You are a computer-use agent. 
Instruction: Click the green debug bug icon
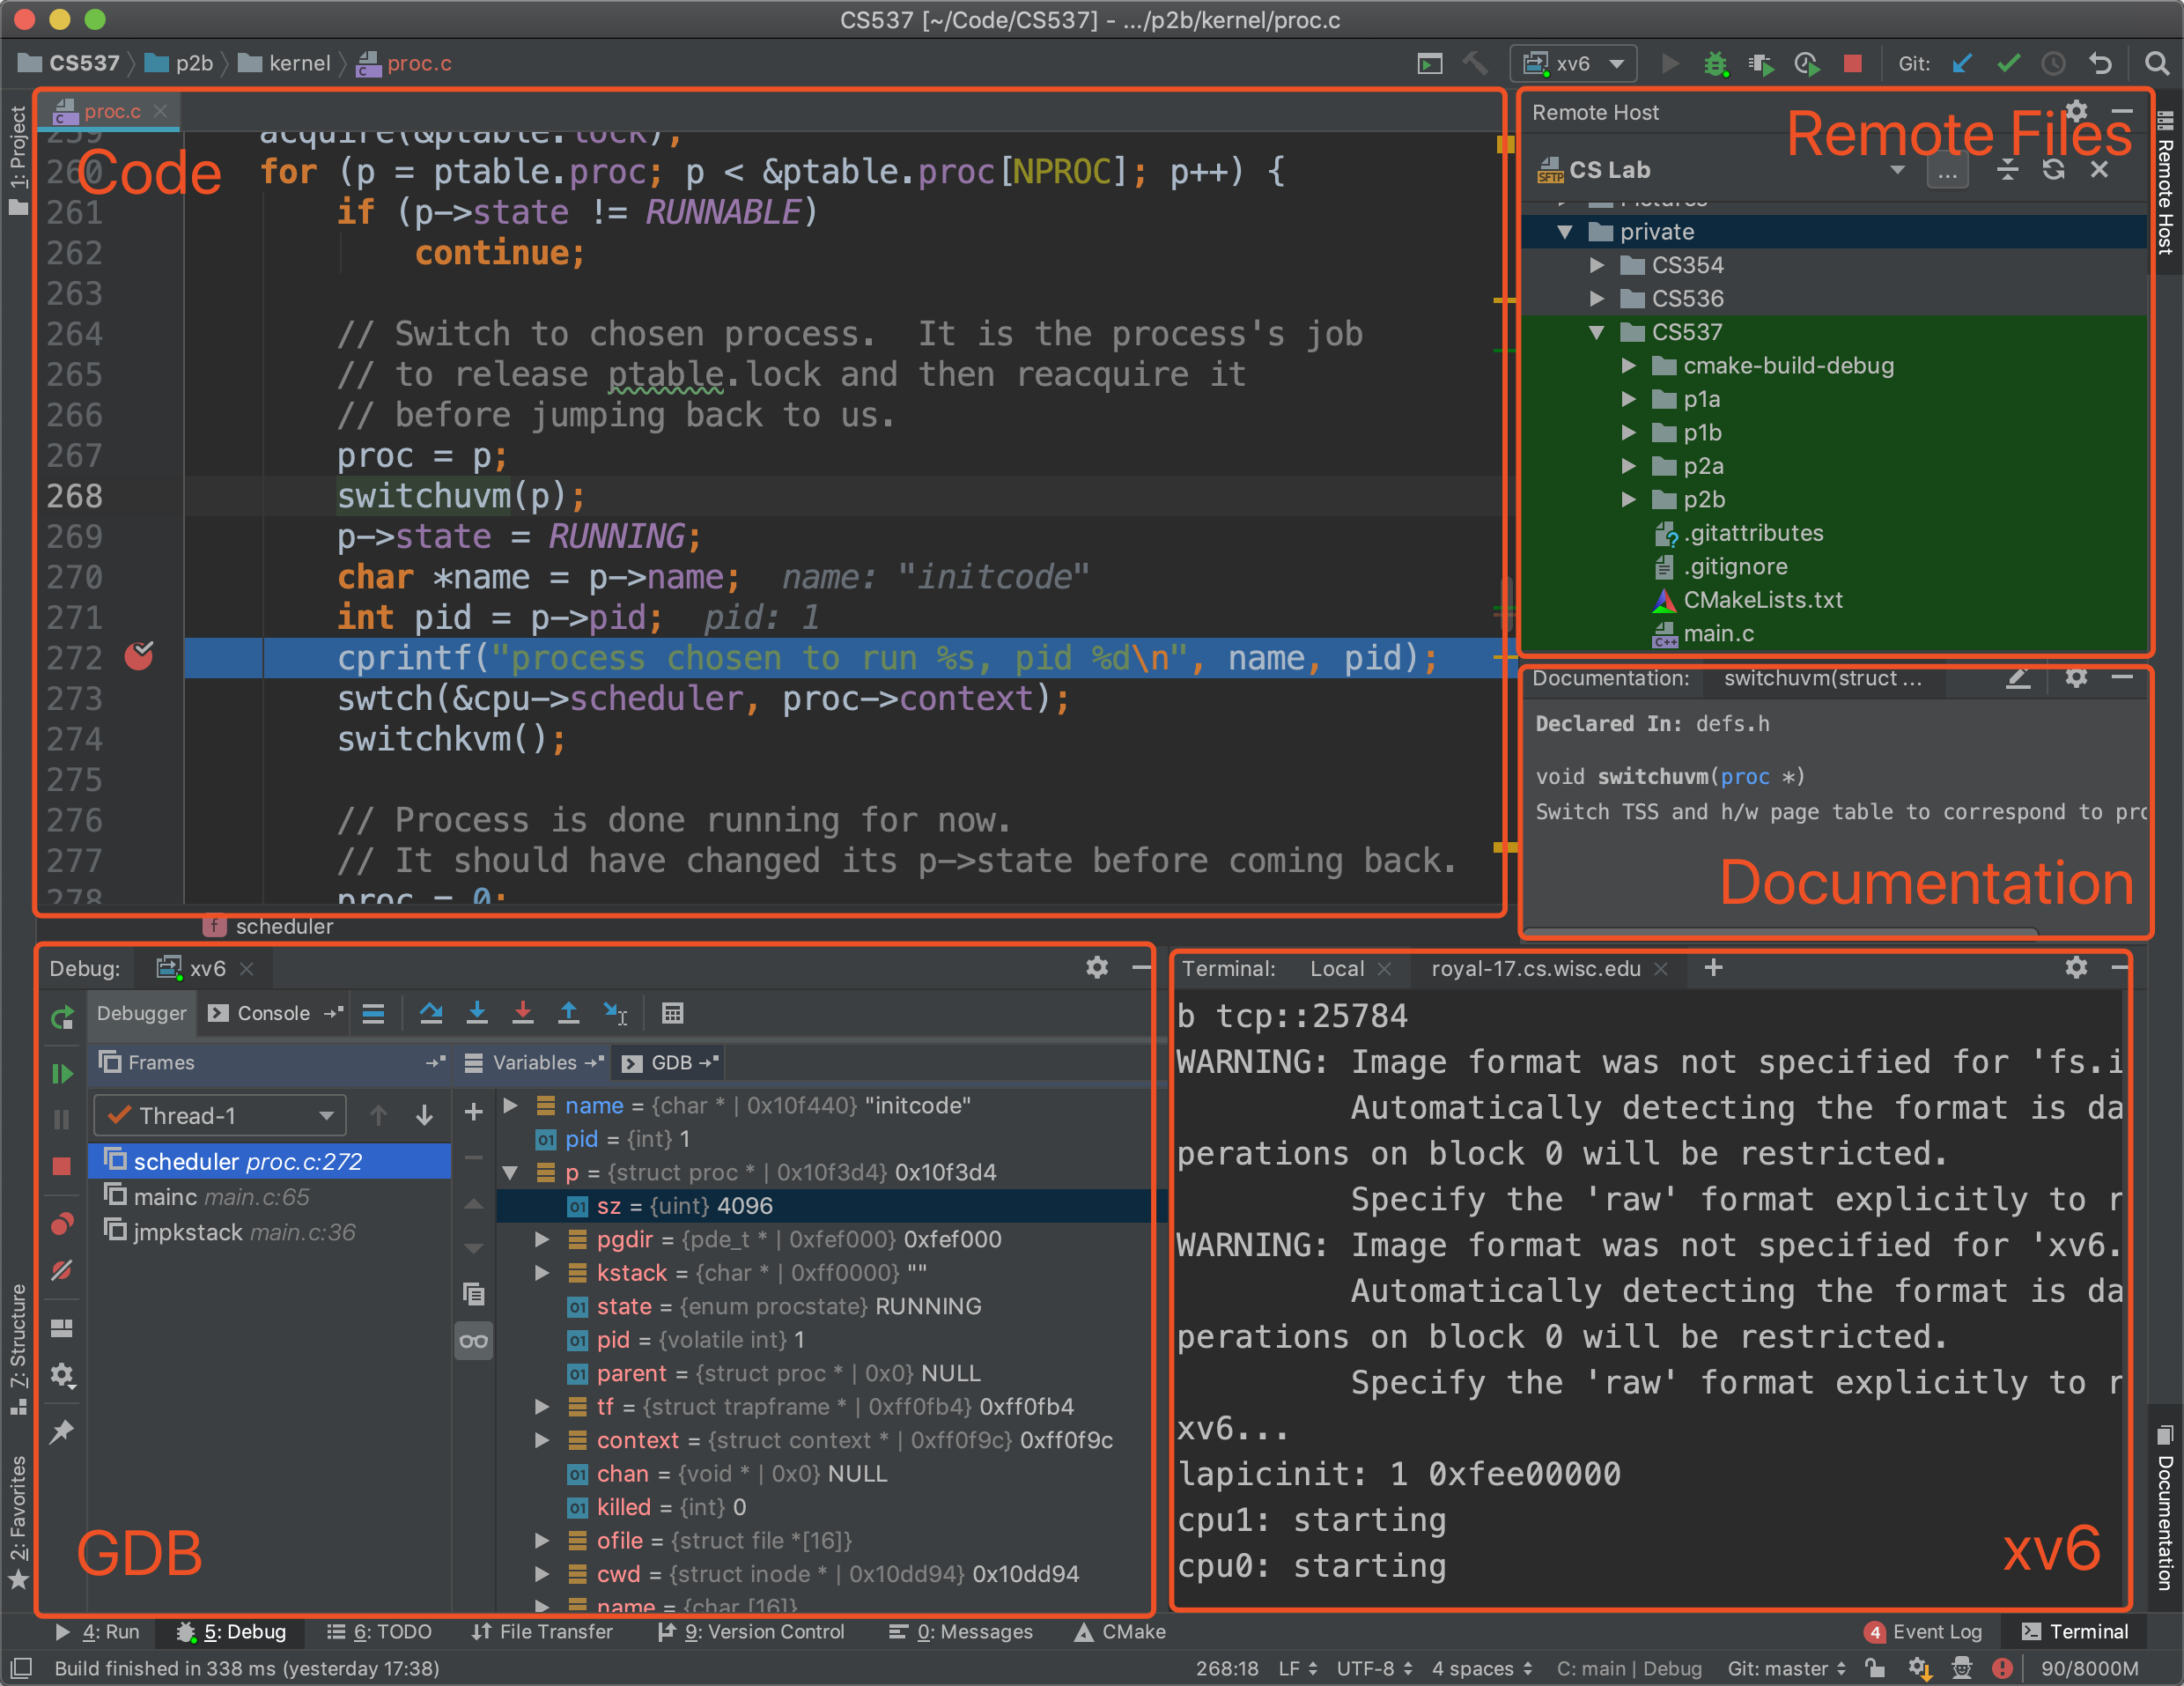coord(1715,64)
